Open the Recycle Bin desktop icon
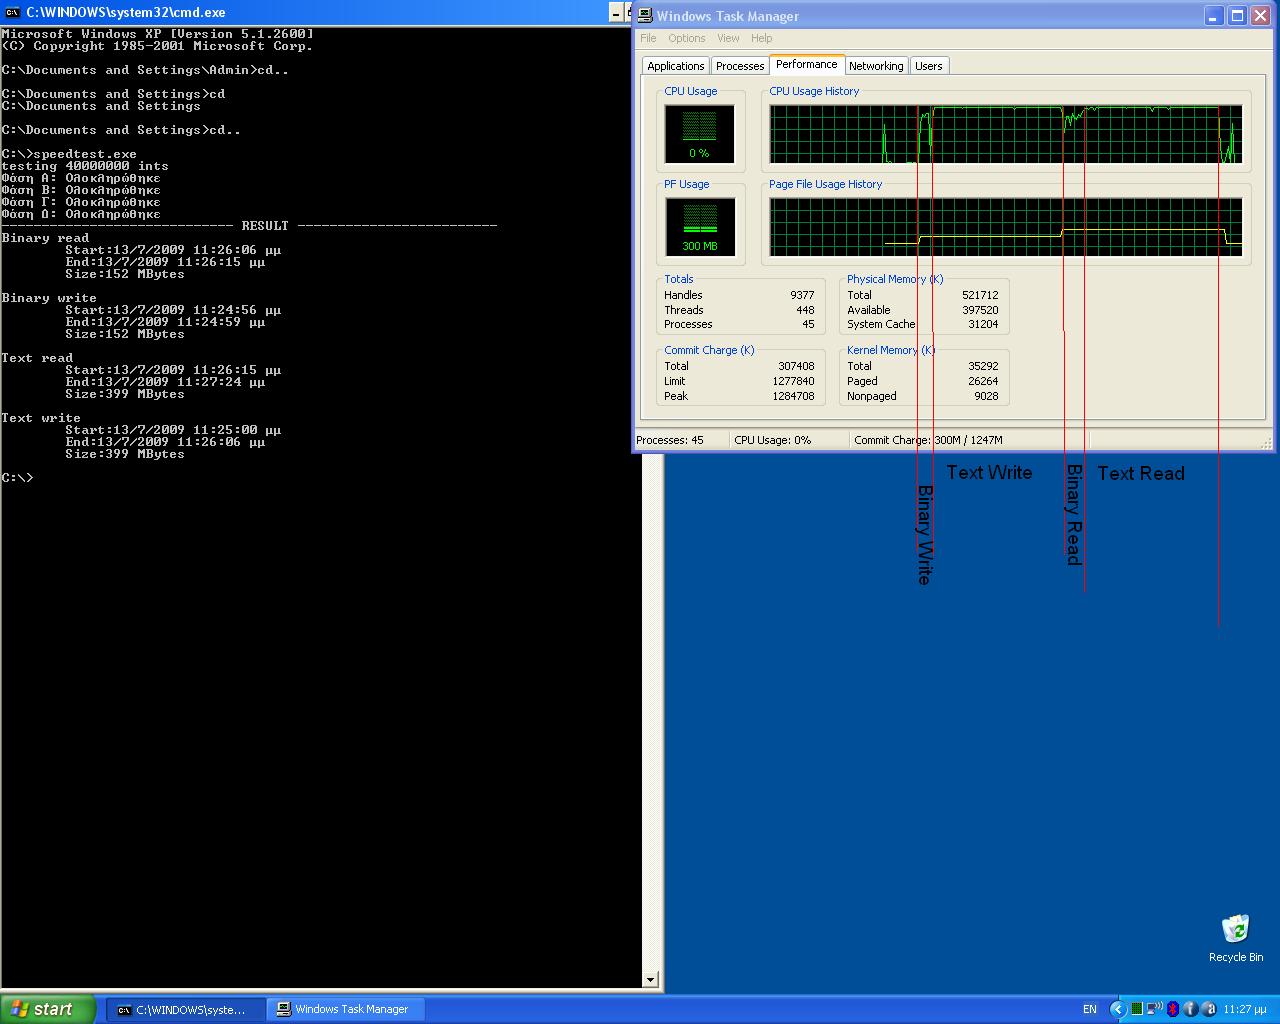The width and height of the screenshot is (1280, 1024). tap(1235, 938)
